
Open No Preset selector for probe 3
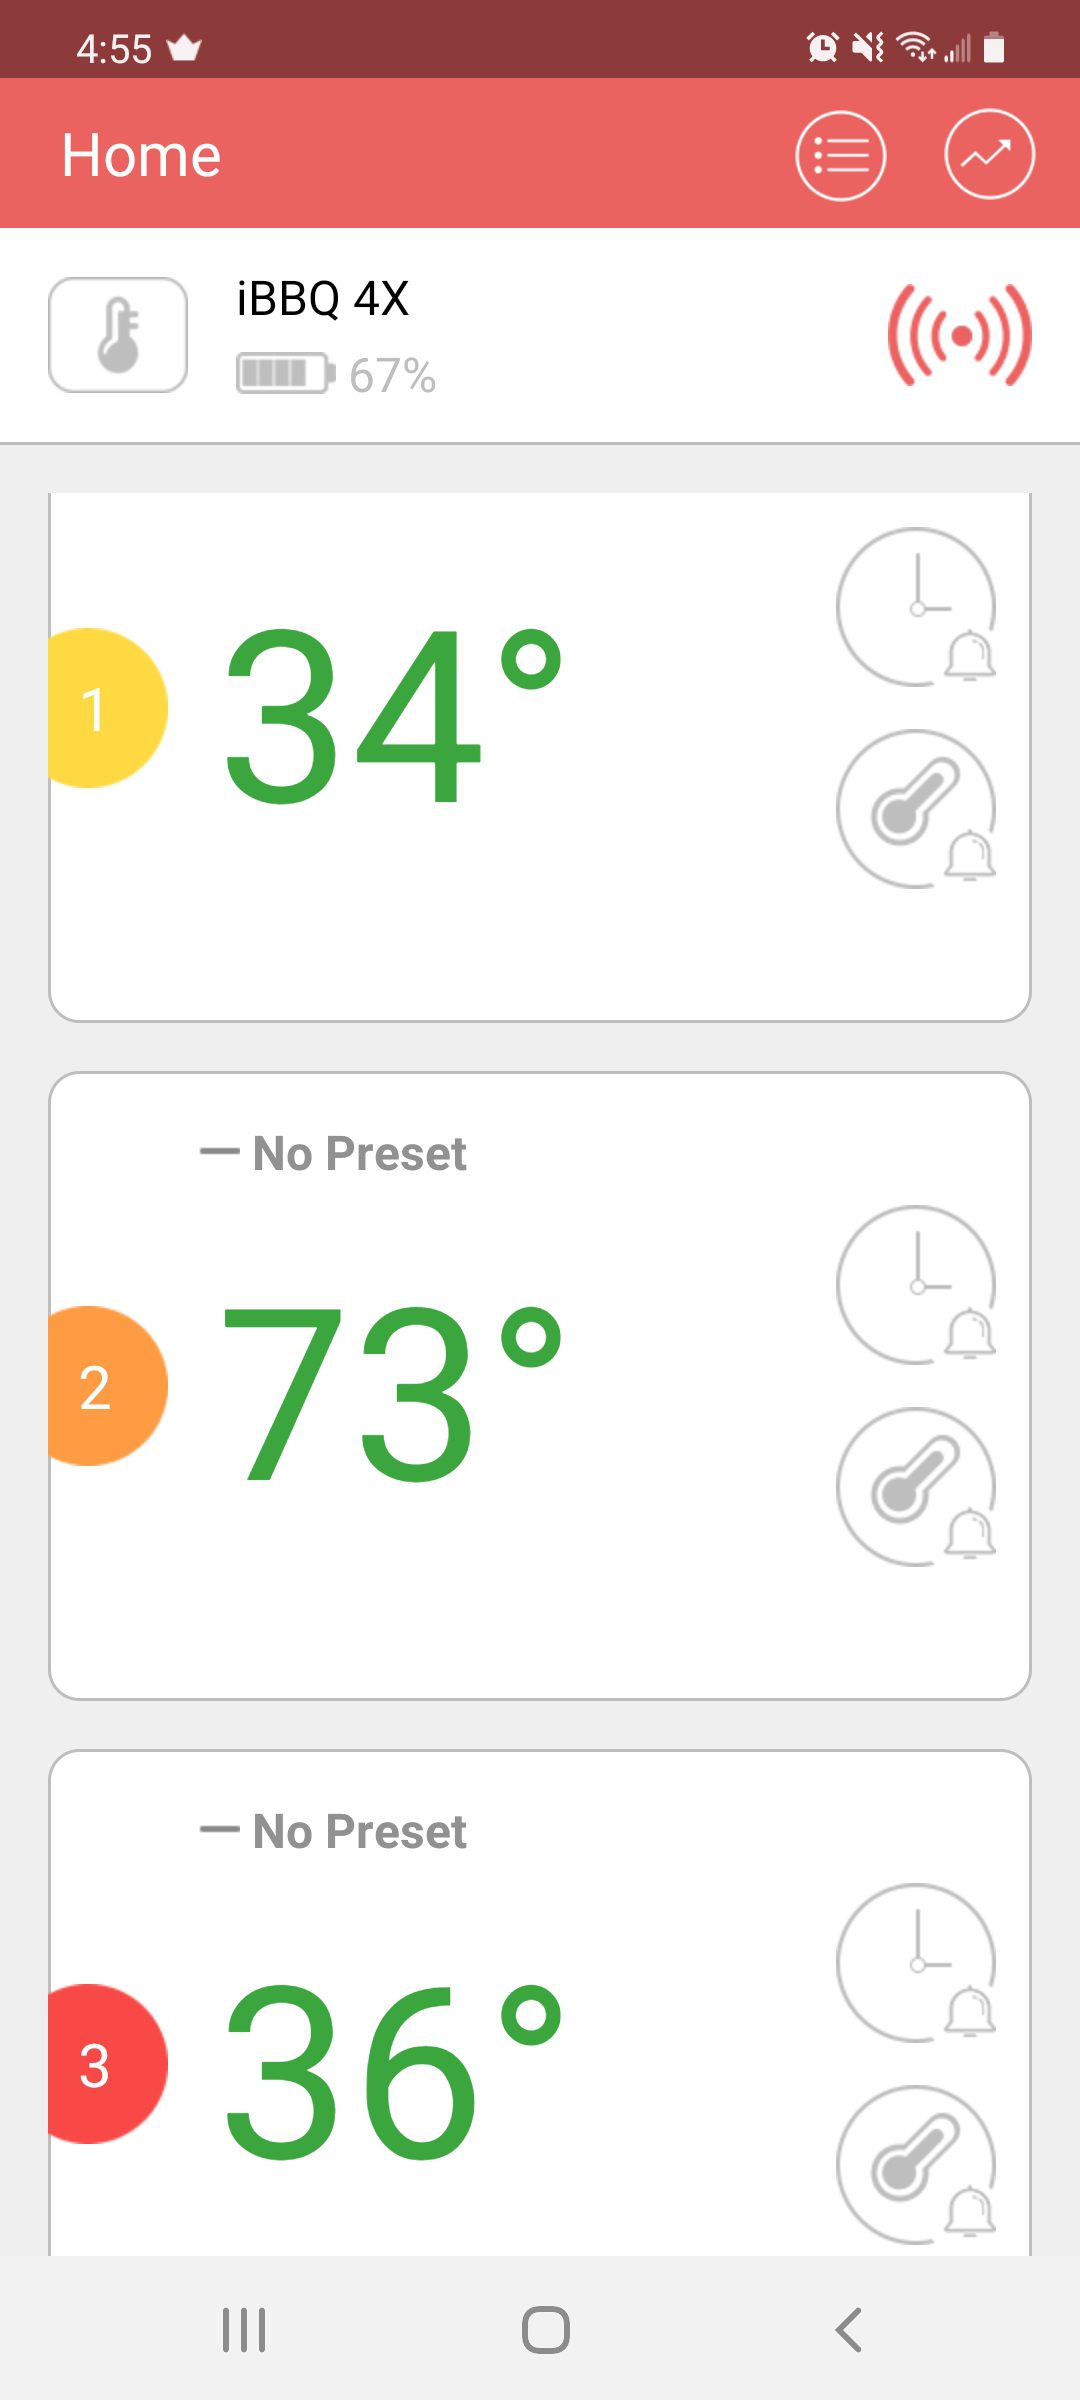333,1831
